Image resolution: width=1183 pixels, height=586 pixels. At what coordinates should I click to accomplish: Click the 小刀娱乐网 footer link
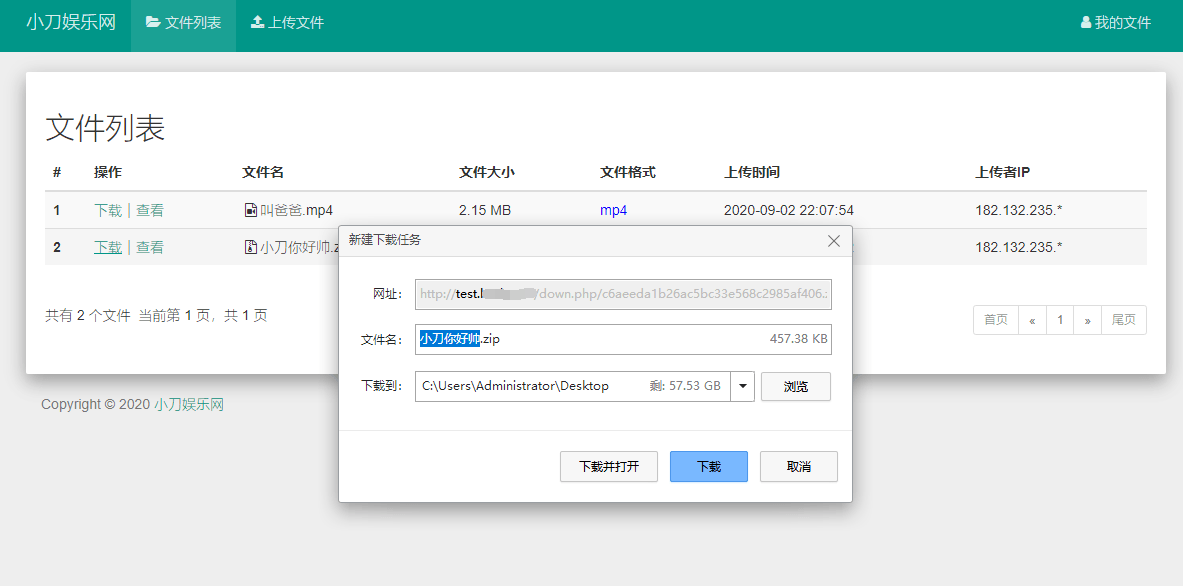189,405
